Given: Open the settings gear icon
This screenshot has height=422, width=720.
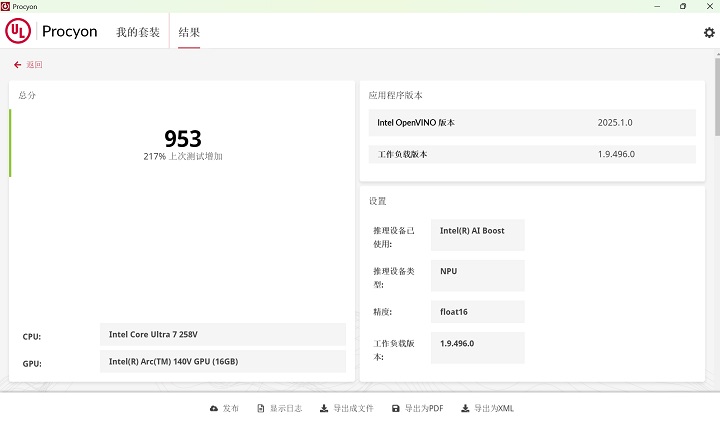Looking at the screenshot, I should 709,33.
